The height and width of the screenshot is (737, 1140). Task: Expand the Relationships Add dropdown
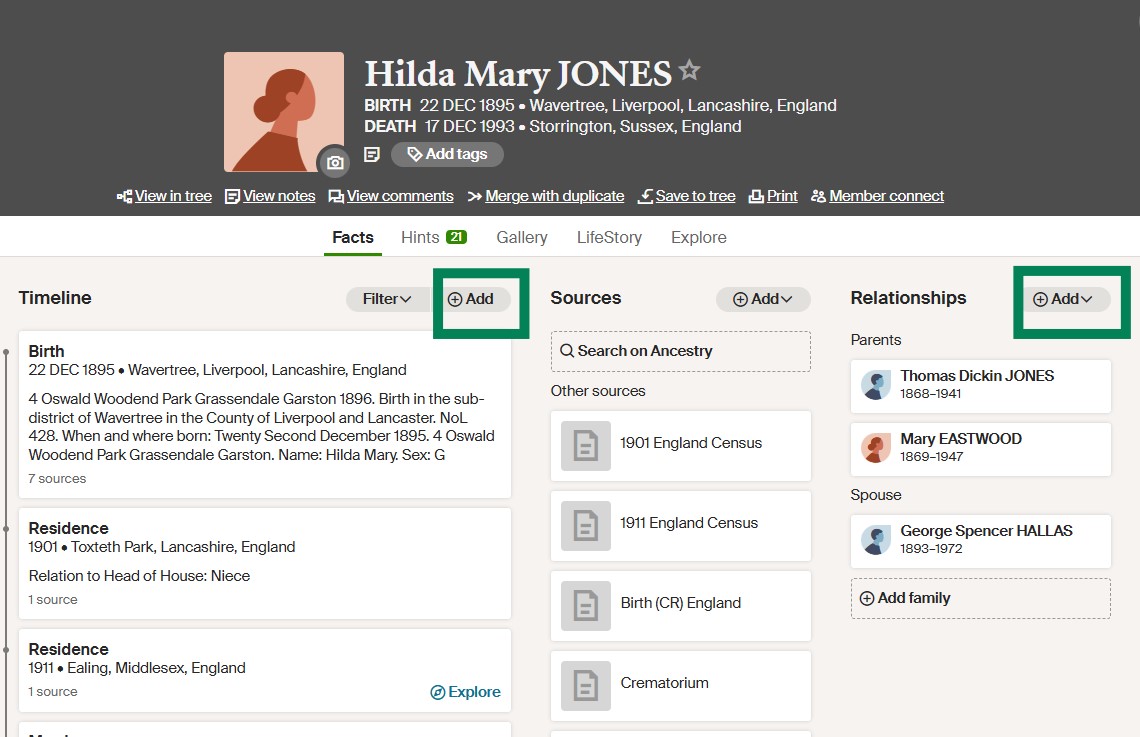1063,299
